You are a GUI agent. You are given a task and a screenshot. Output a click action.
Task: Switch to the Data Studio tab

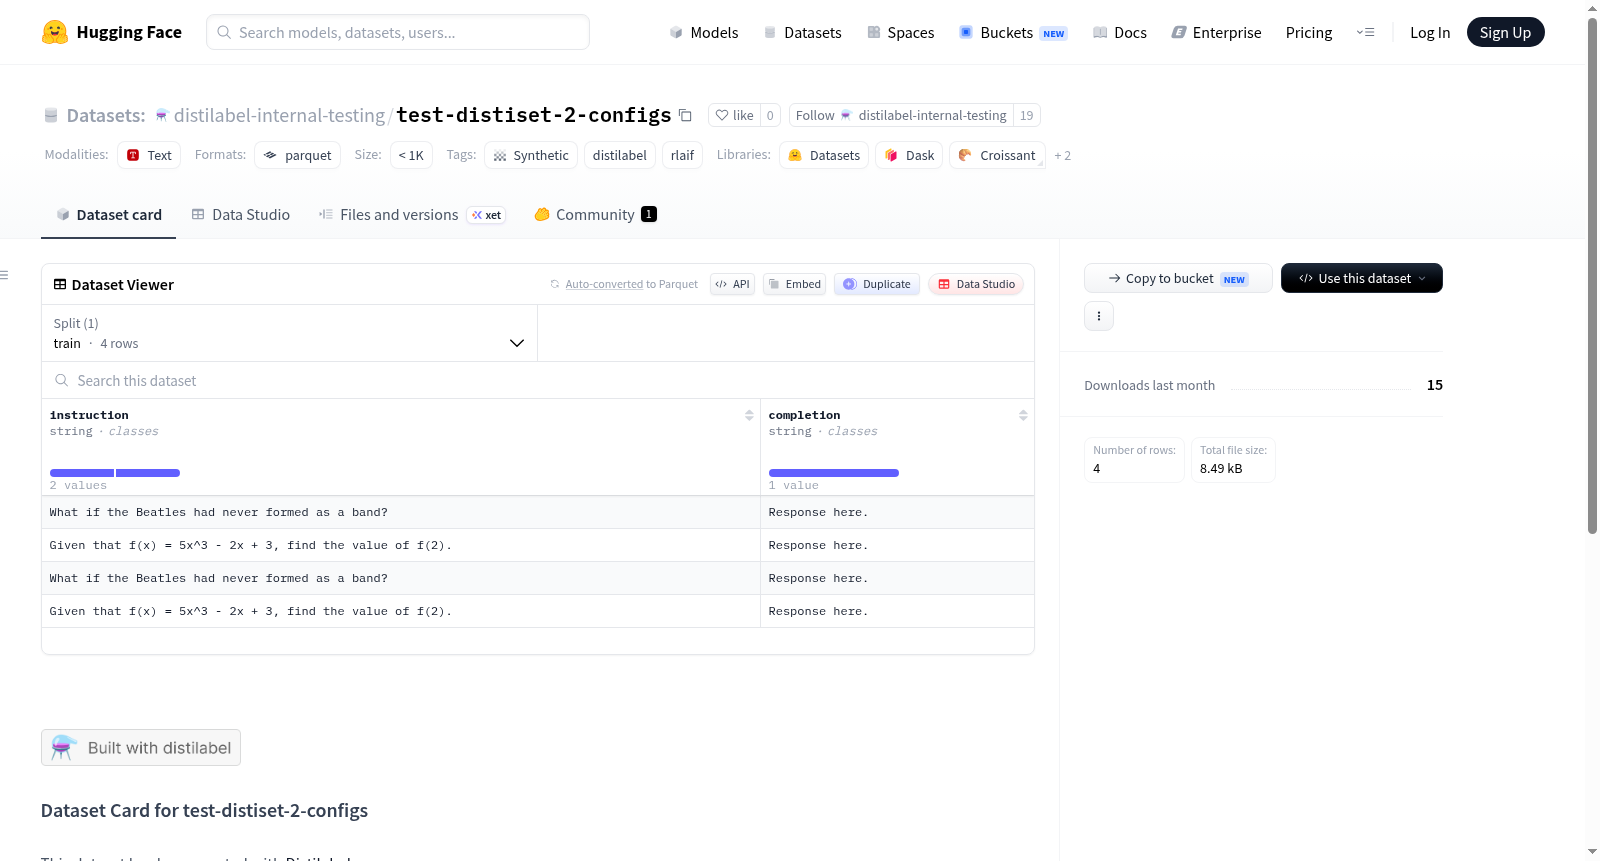[241, 214]
